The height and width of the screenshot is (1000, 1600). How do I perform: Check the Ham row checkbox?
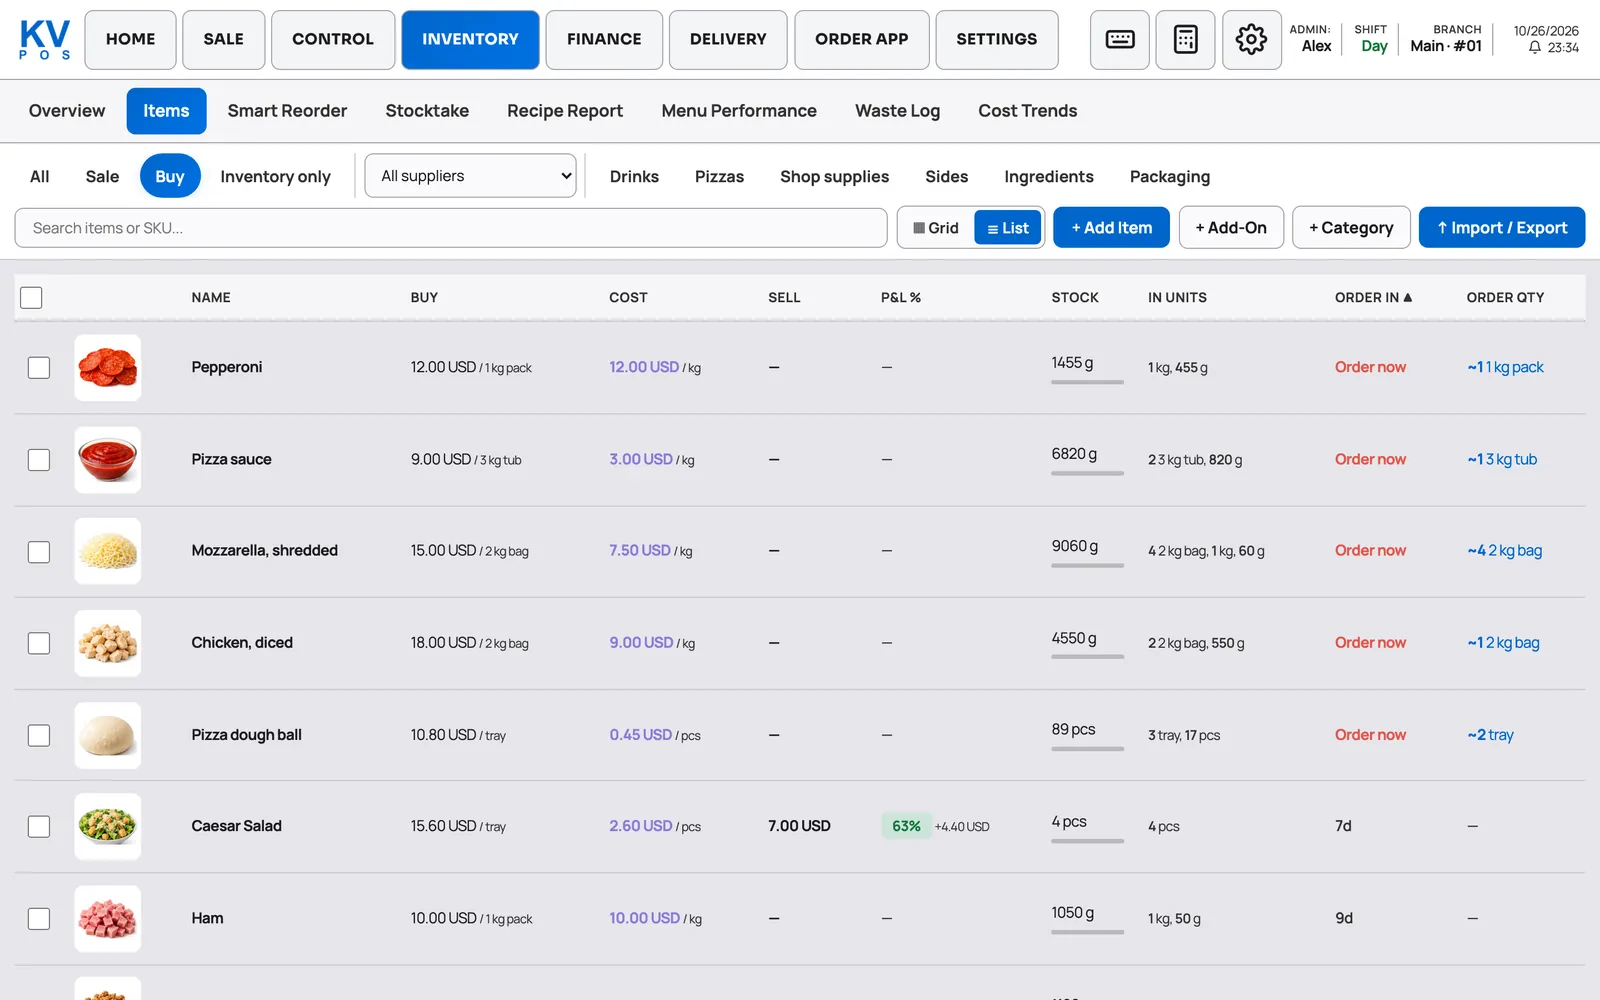click(x=39, y=918)
